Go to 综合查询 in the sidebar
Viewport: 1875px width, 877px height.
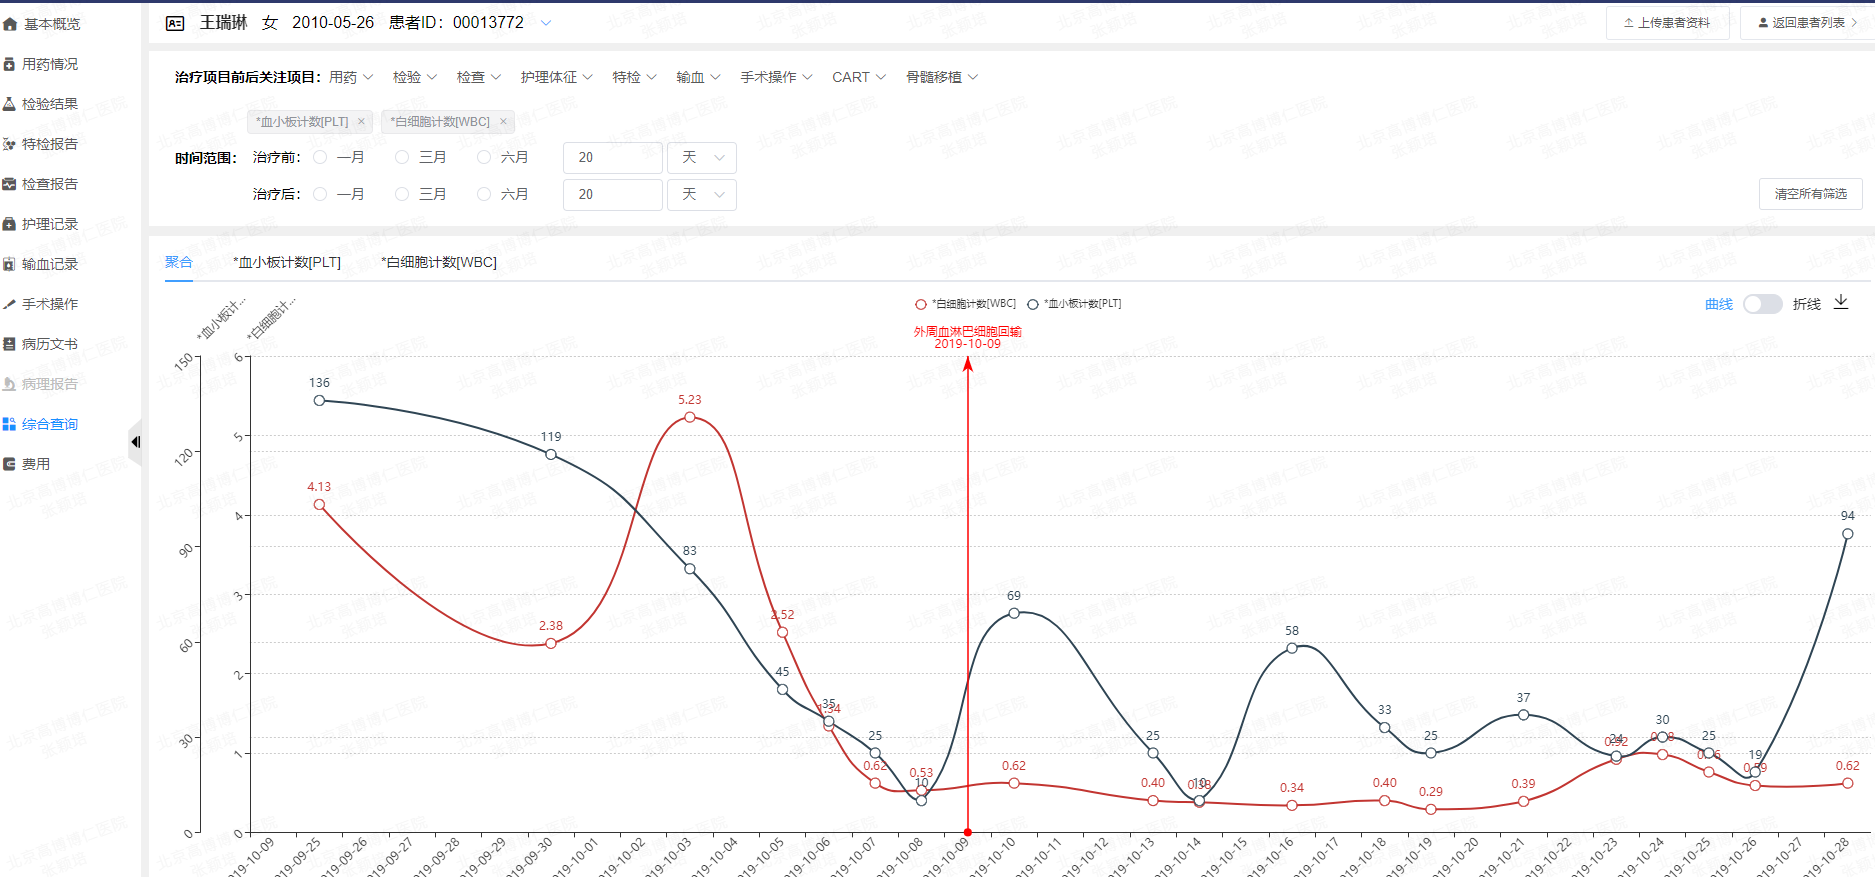[x=50, y=424]
